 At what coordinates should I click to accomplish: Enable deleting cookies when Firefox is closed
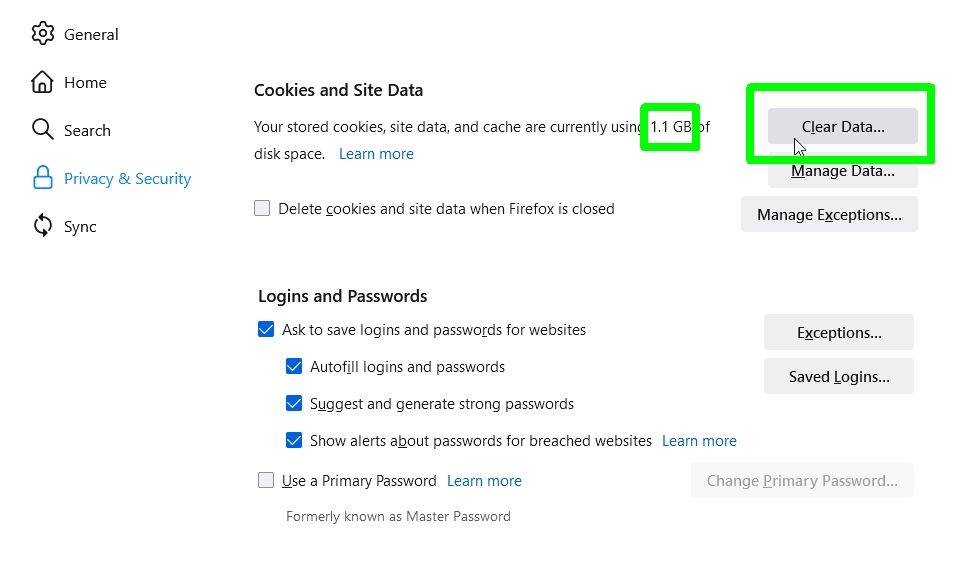coord(262,207)
